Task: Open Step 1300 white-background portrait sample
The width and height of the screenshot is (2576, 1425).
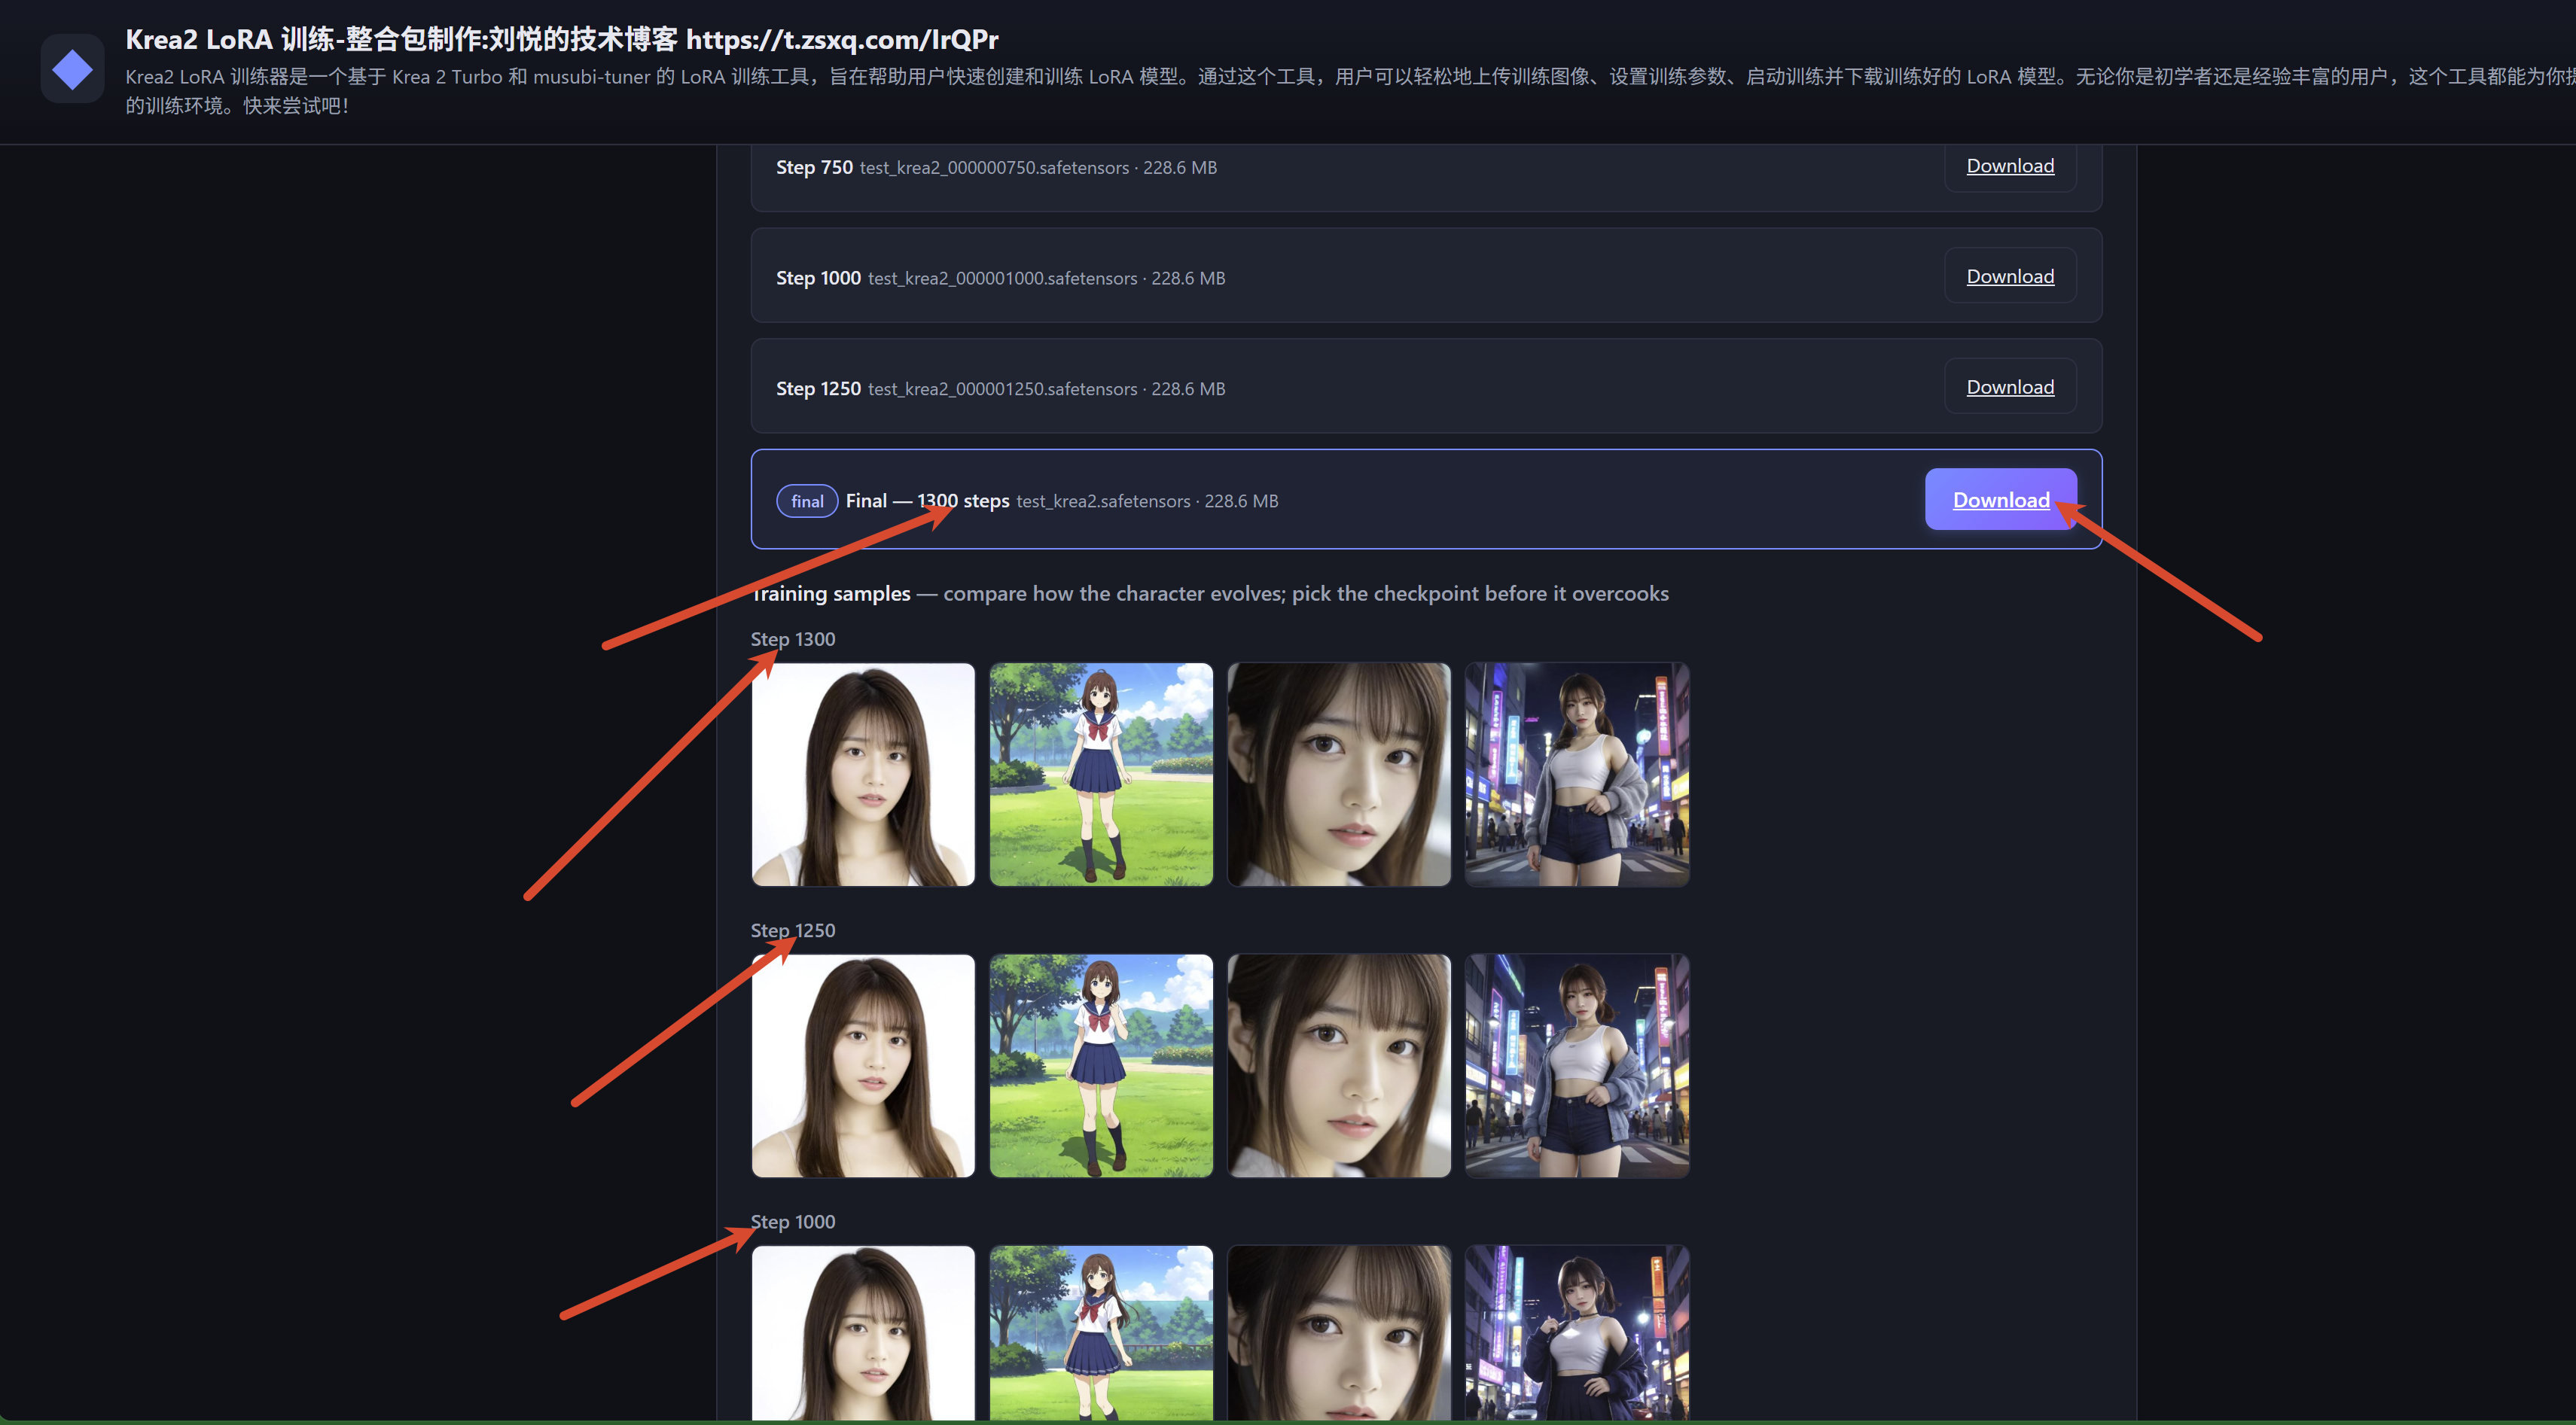Action: [x=863, y=774]
